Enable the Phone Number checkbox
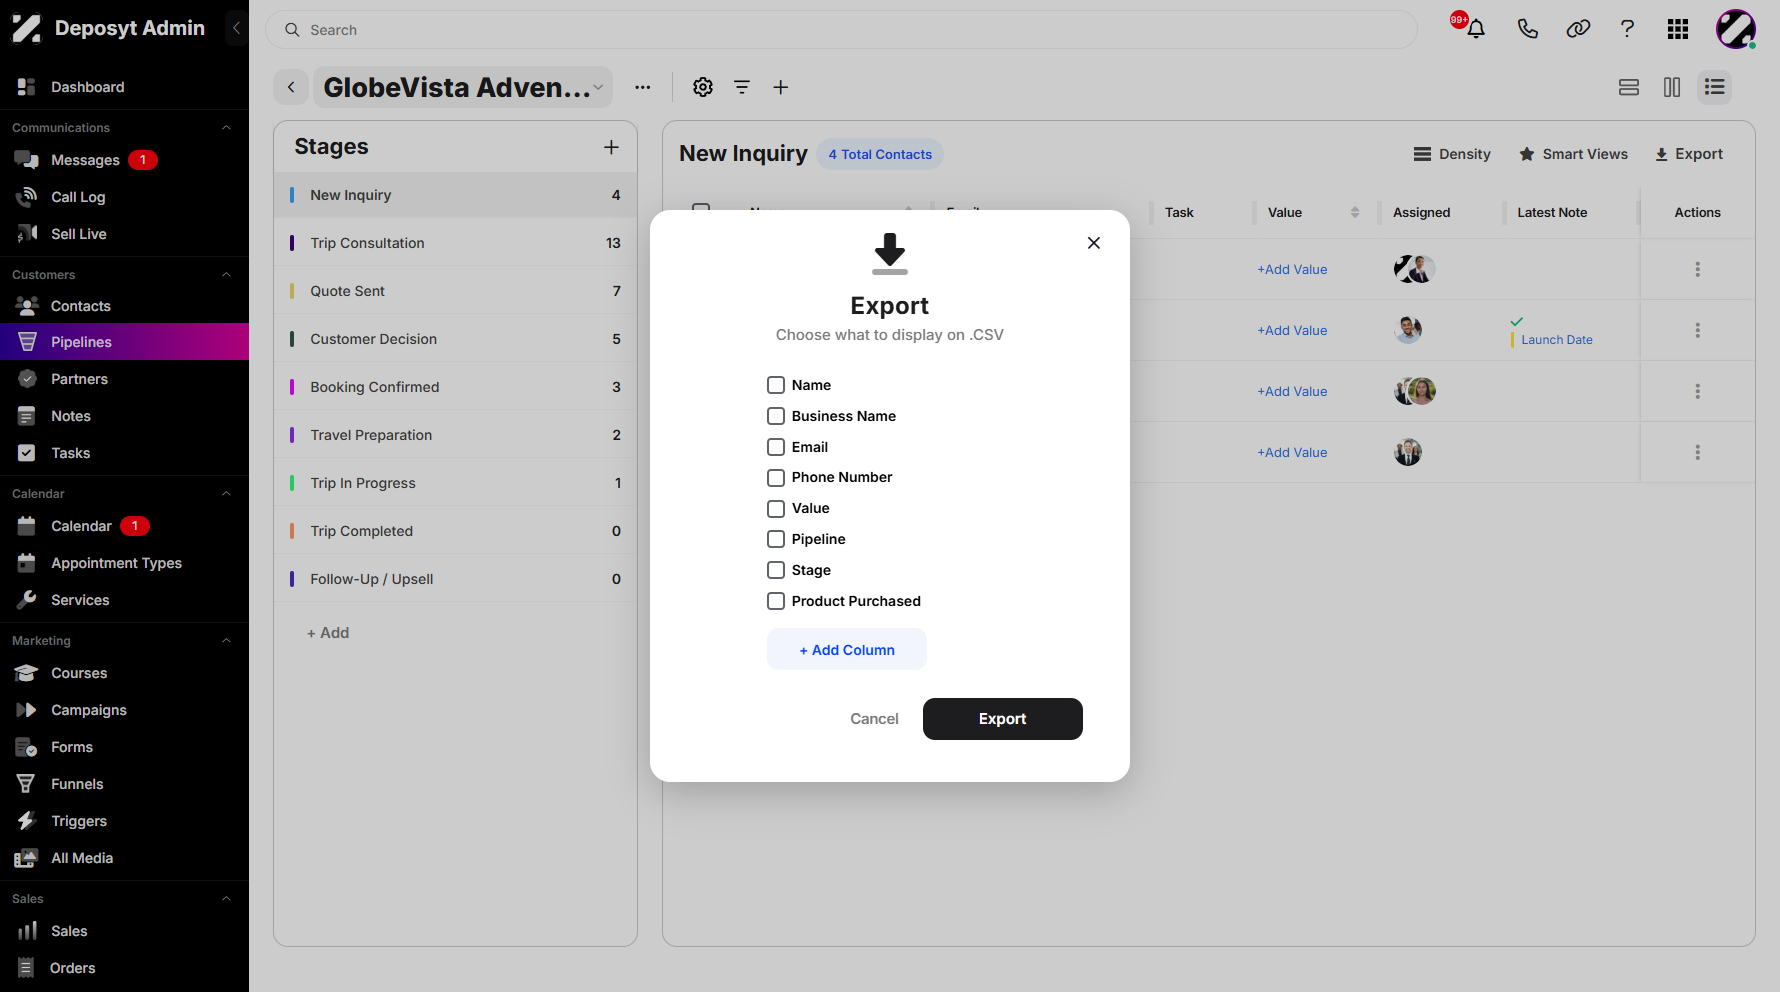Image resolution: width=1780 pixels, height=992 pixels. [x=776, y=477]
